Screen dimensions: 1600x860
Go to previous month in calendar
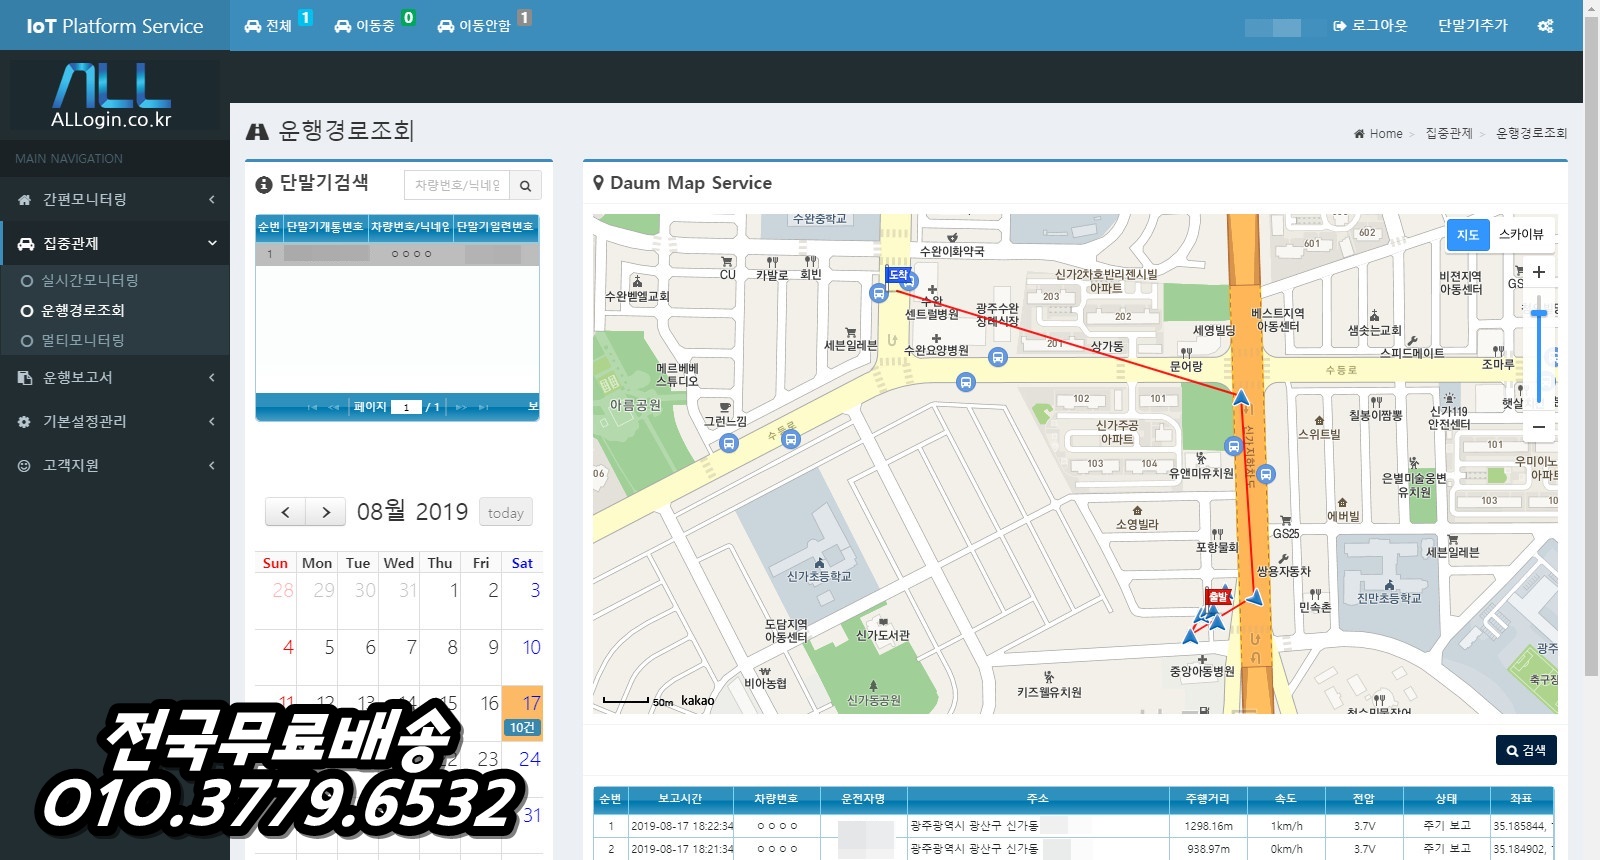pyautogui.click(x=285, y=512)
